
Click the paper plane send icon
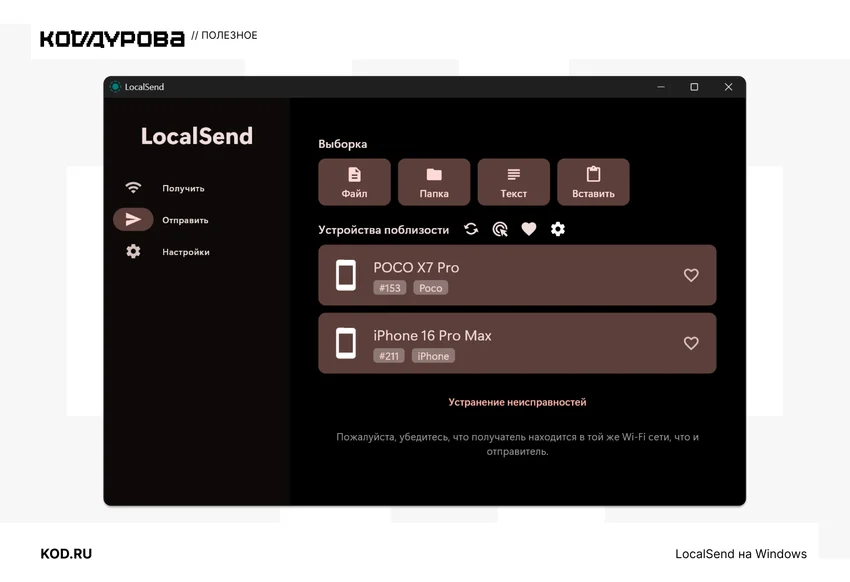coord(133,219)
